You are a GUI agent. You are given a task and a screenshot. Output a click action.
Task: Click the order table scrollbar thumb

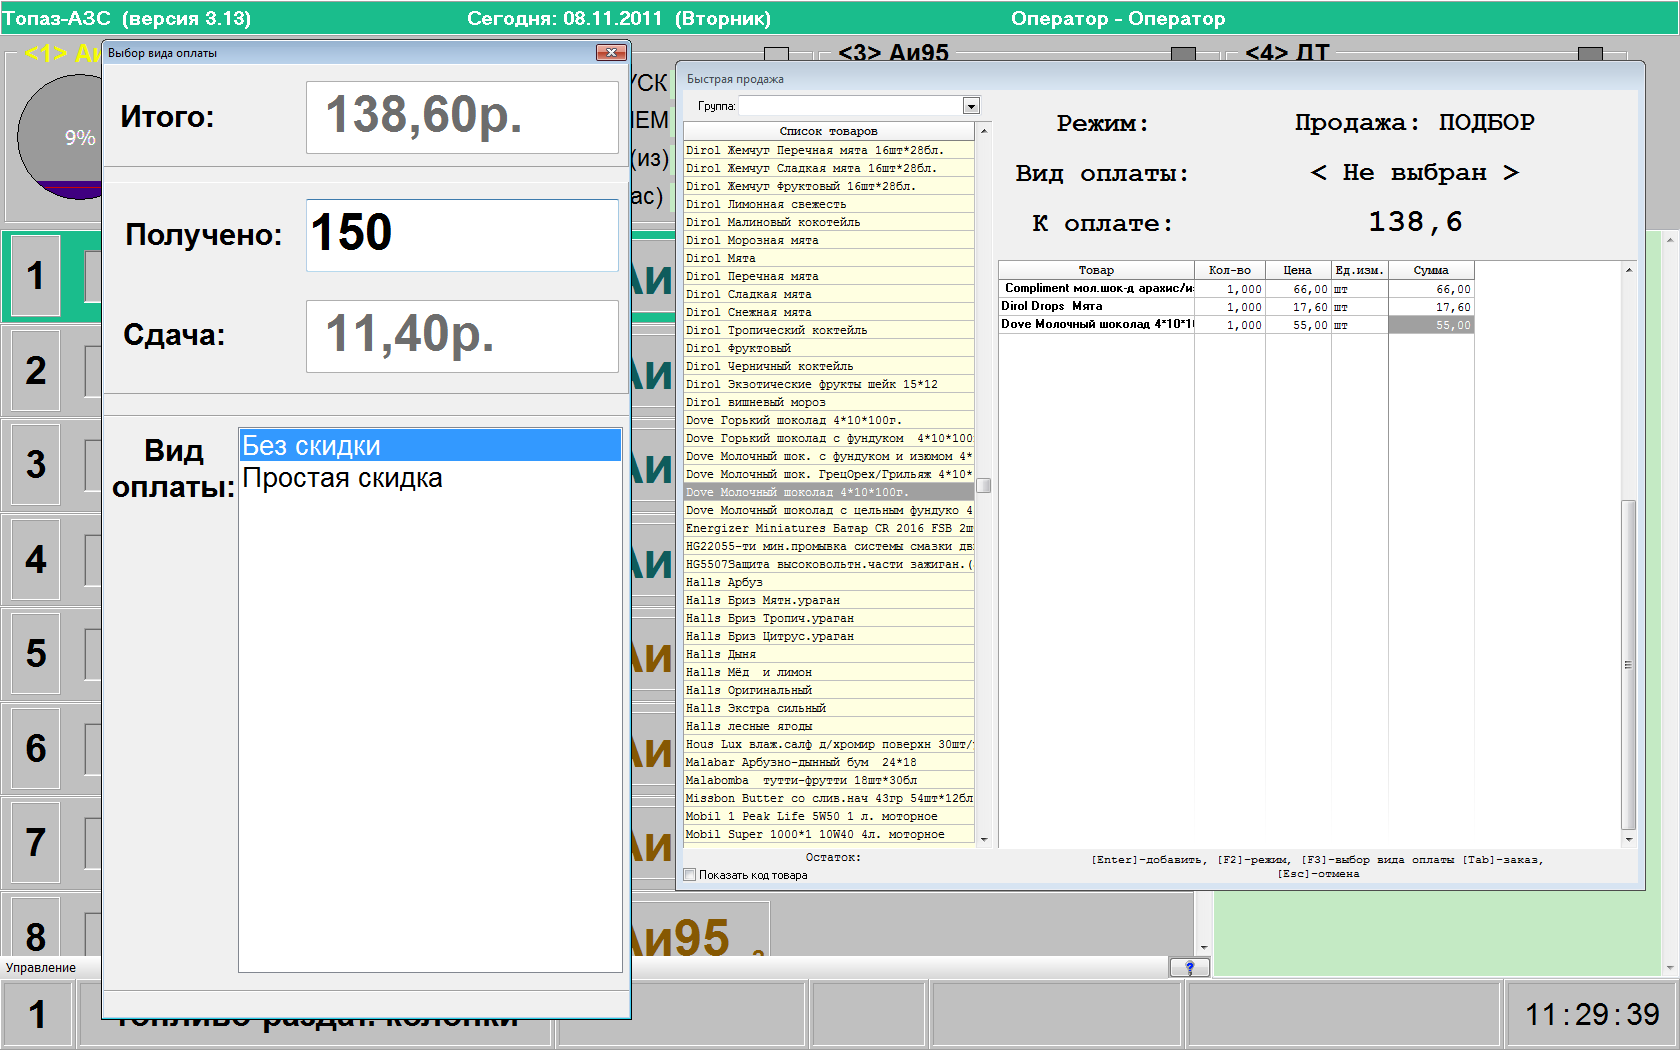pos(1629,665)
